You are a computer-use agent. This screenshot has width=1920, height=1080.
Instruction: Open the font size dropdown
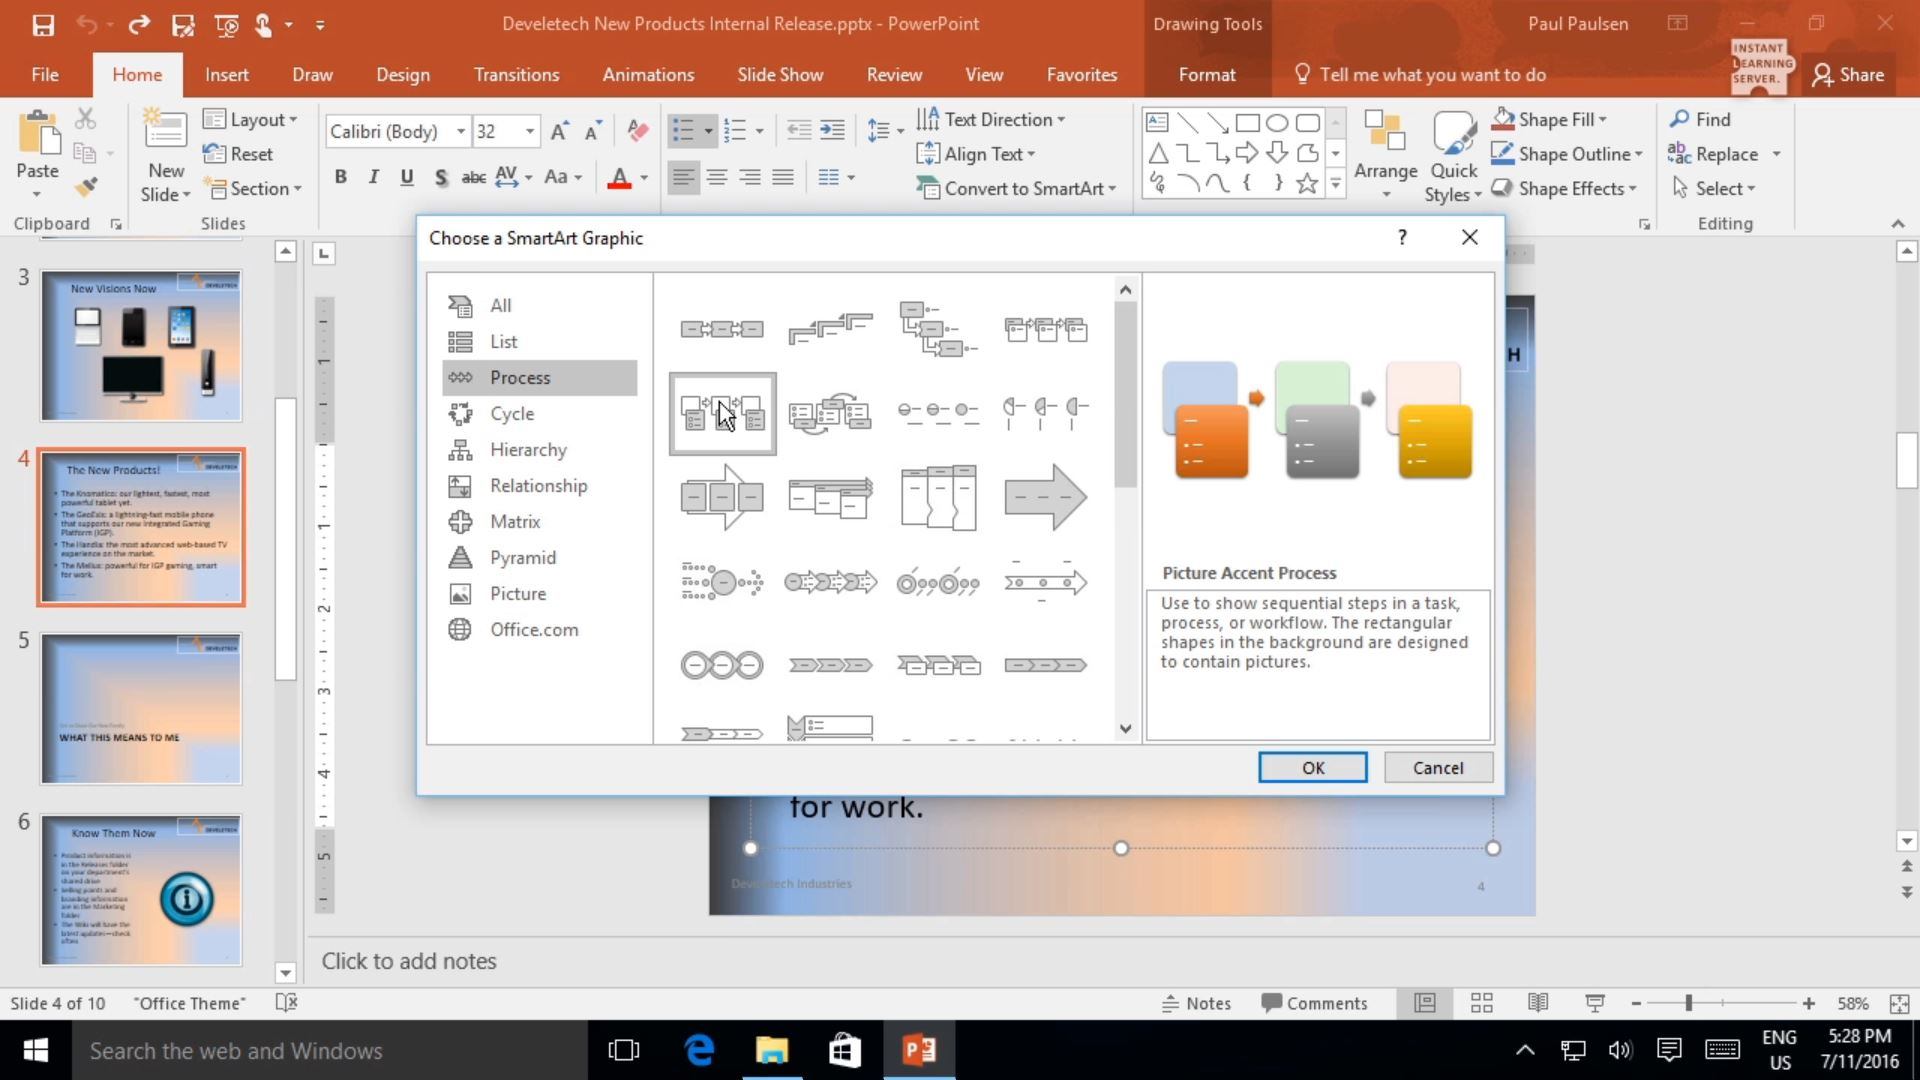pos(528,131)
